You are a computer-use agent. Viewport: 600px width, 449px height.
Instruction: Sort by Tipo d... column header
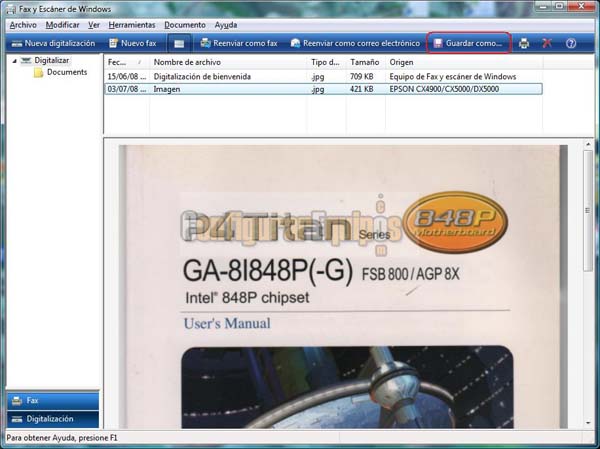click(327, 62)
